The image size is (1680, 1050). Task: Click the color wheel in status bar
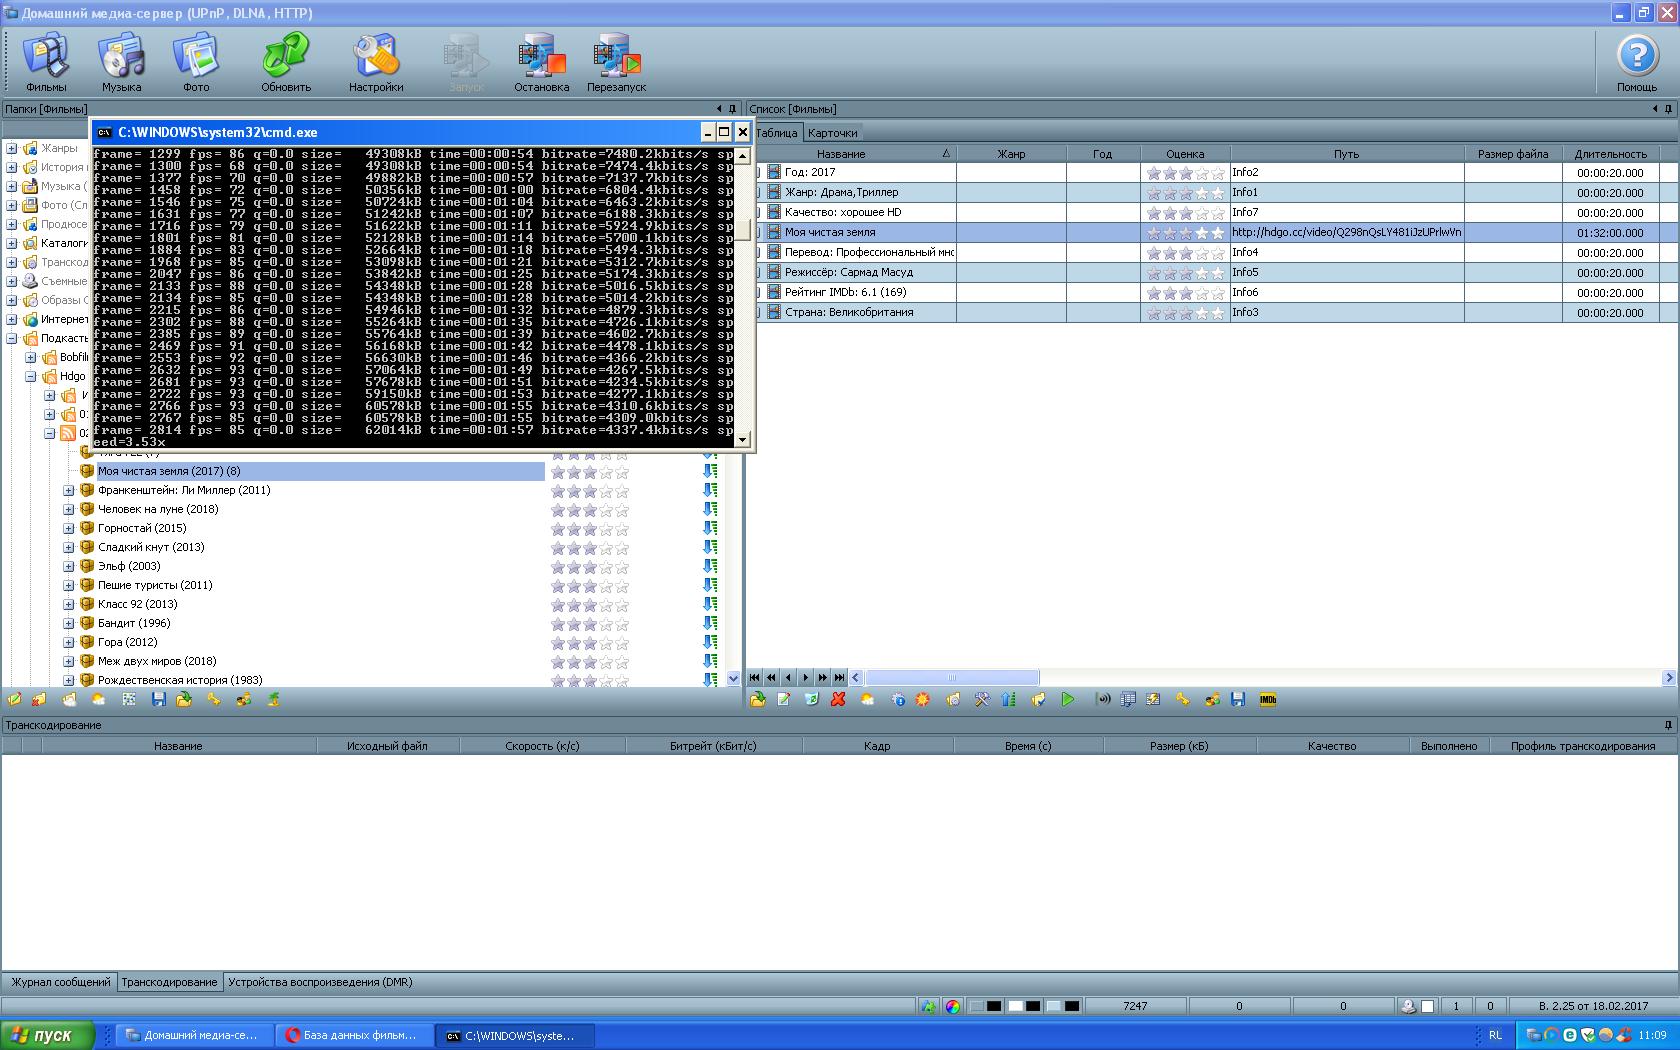tap(953, 1007)
